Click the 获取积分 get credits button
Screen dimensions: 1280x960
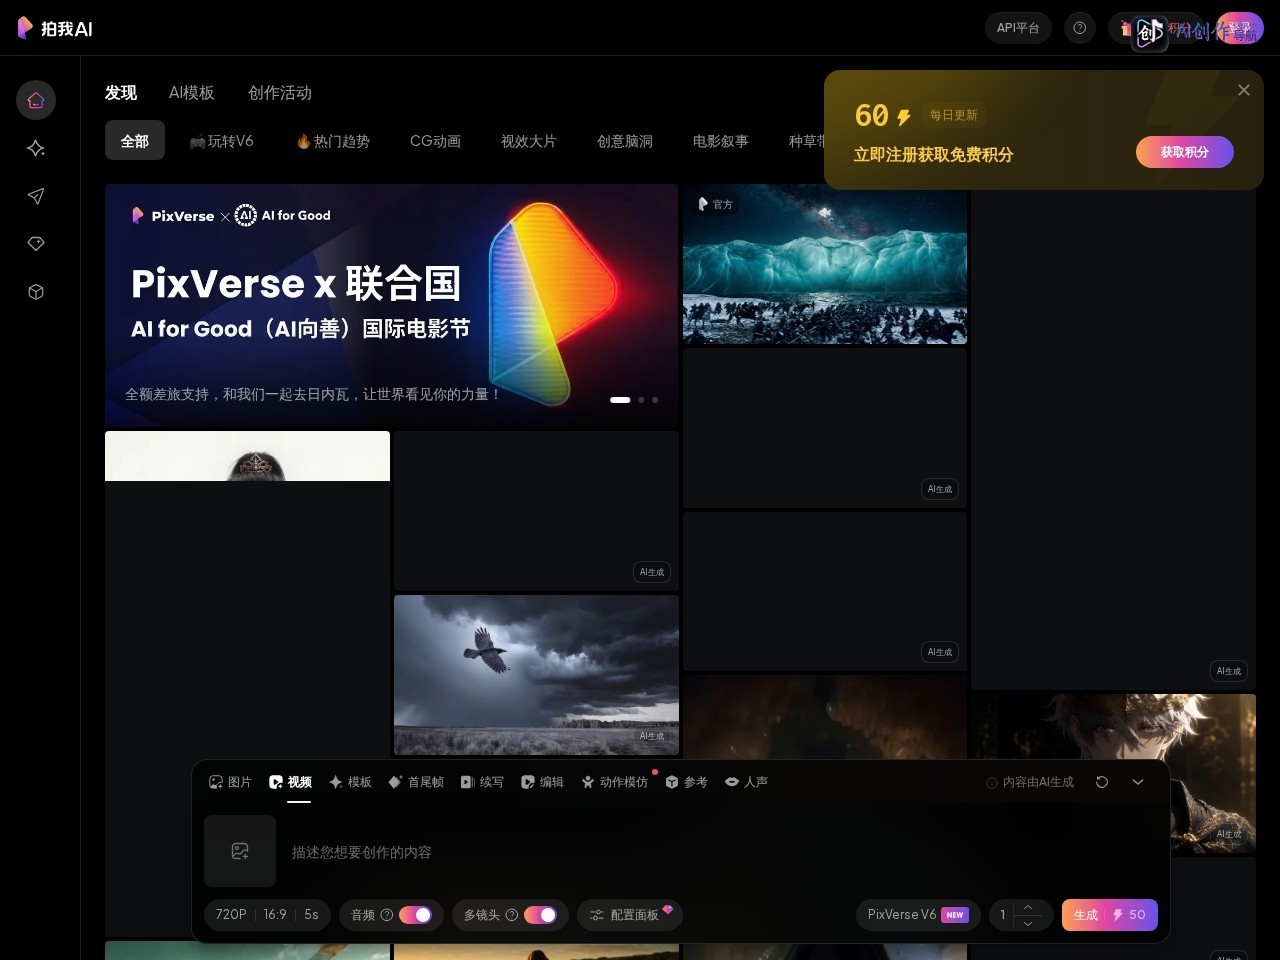1185,152
